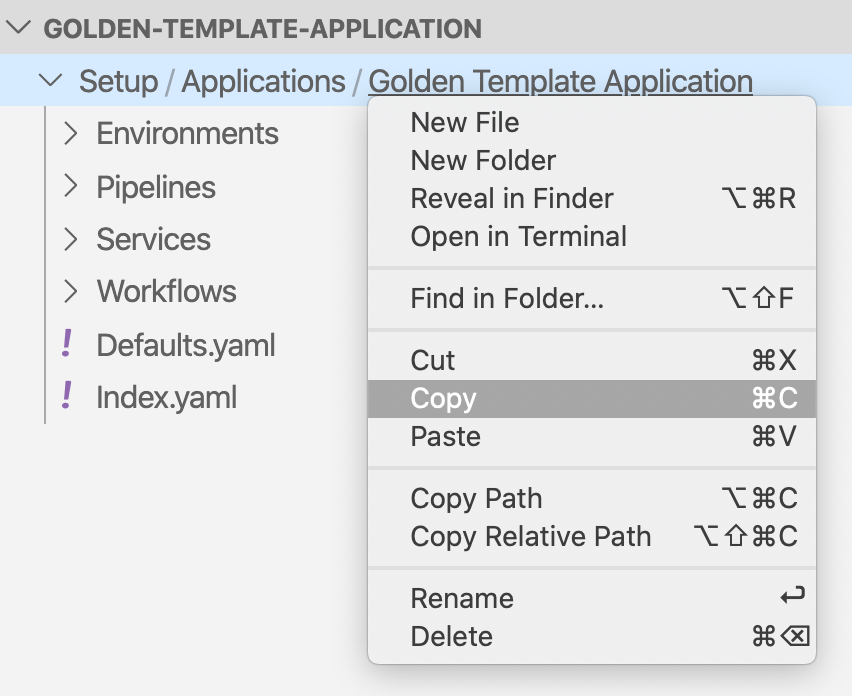Expand the Pipelines folder chevron

(71, 186)
